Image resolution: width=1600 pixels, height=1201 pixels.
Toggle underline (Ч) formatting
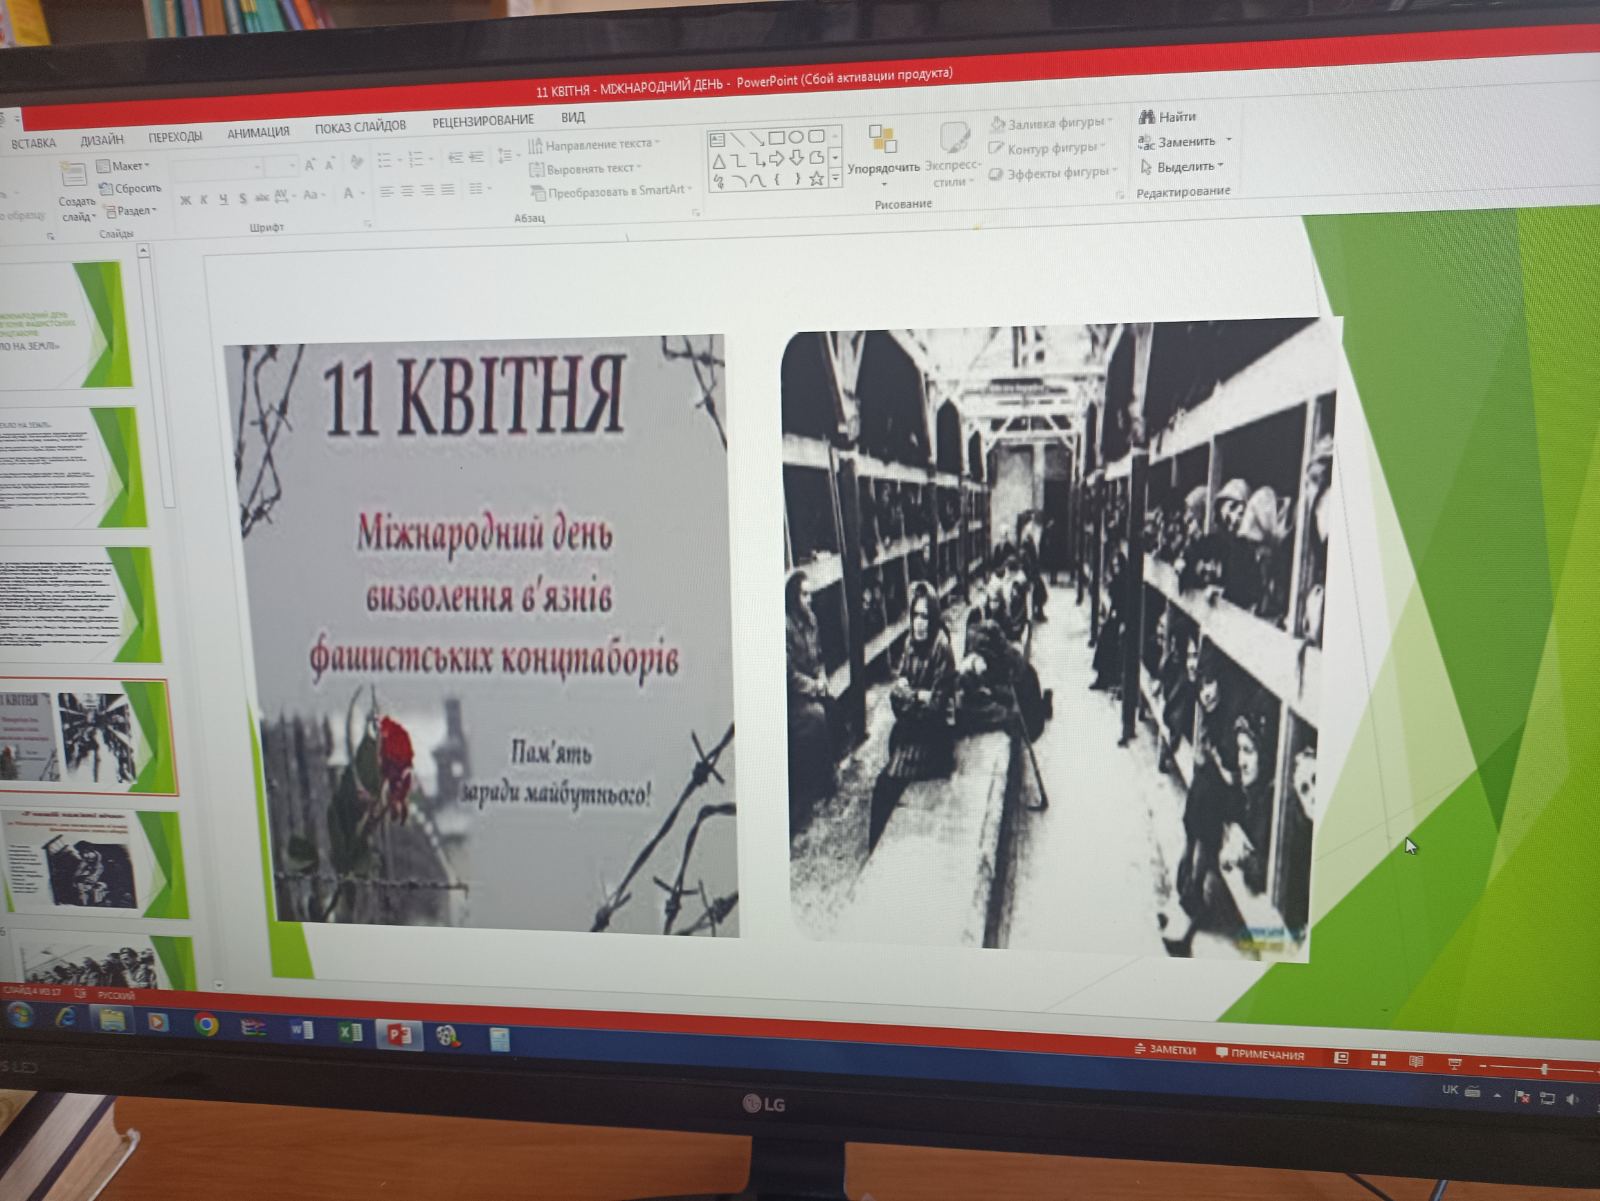223,199
